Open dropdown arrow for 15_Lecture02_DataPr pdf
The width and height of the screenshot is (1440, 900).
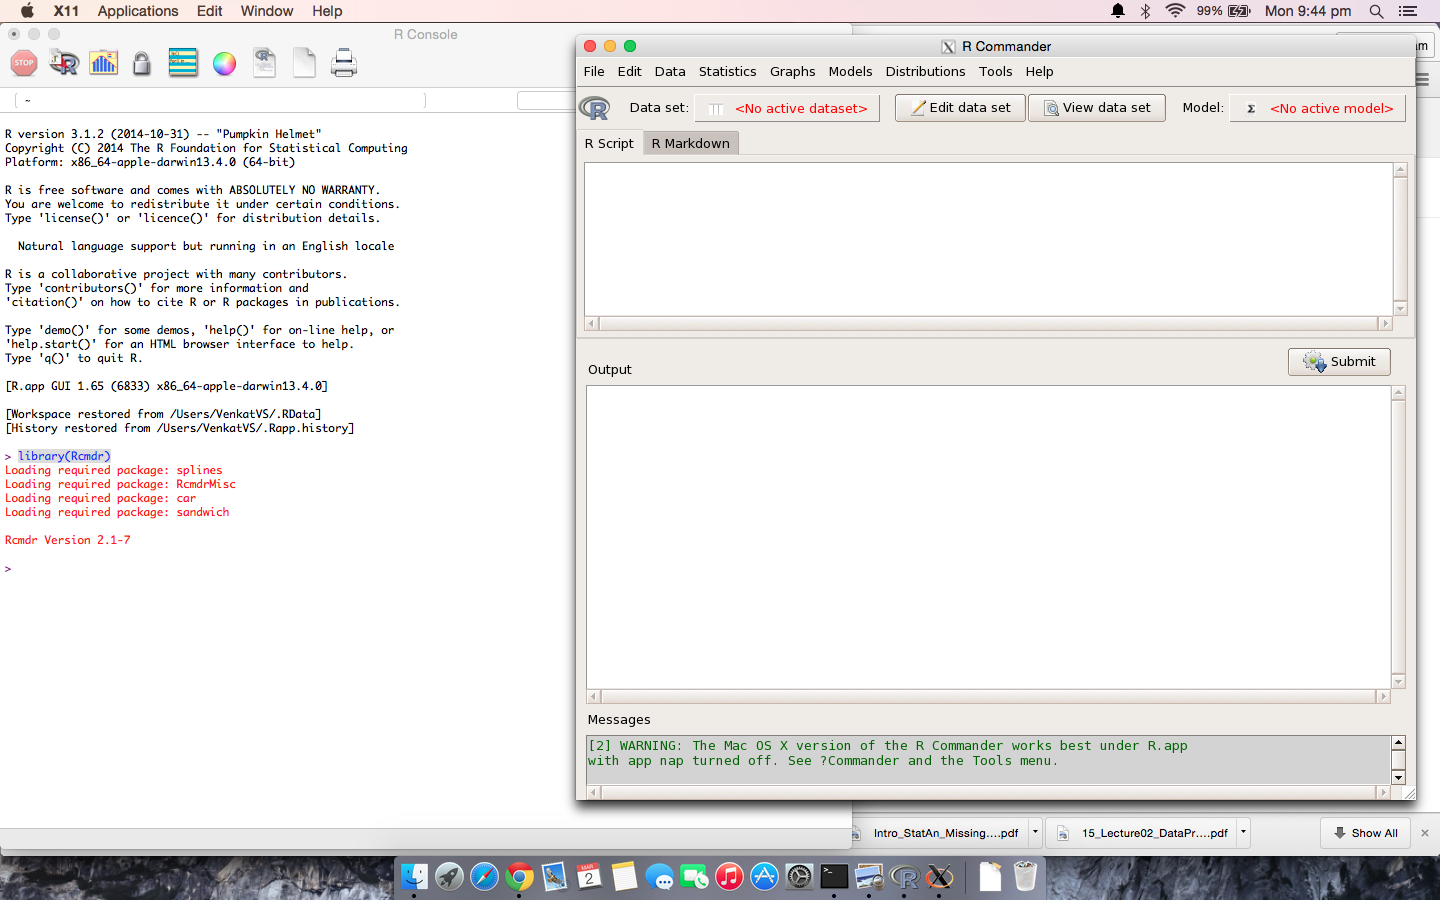[x=1243, y=832]
